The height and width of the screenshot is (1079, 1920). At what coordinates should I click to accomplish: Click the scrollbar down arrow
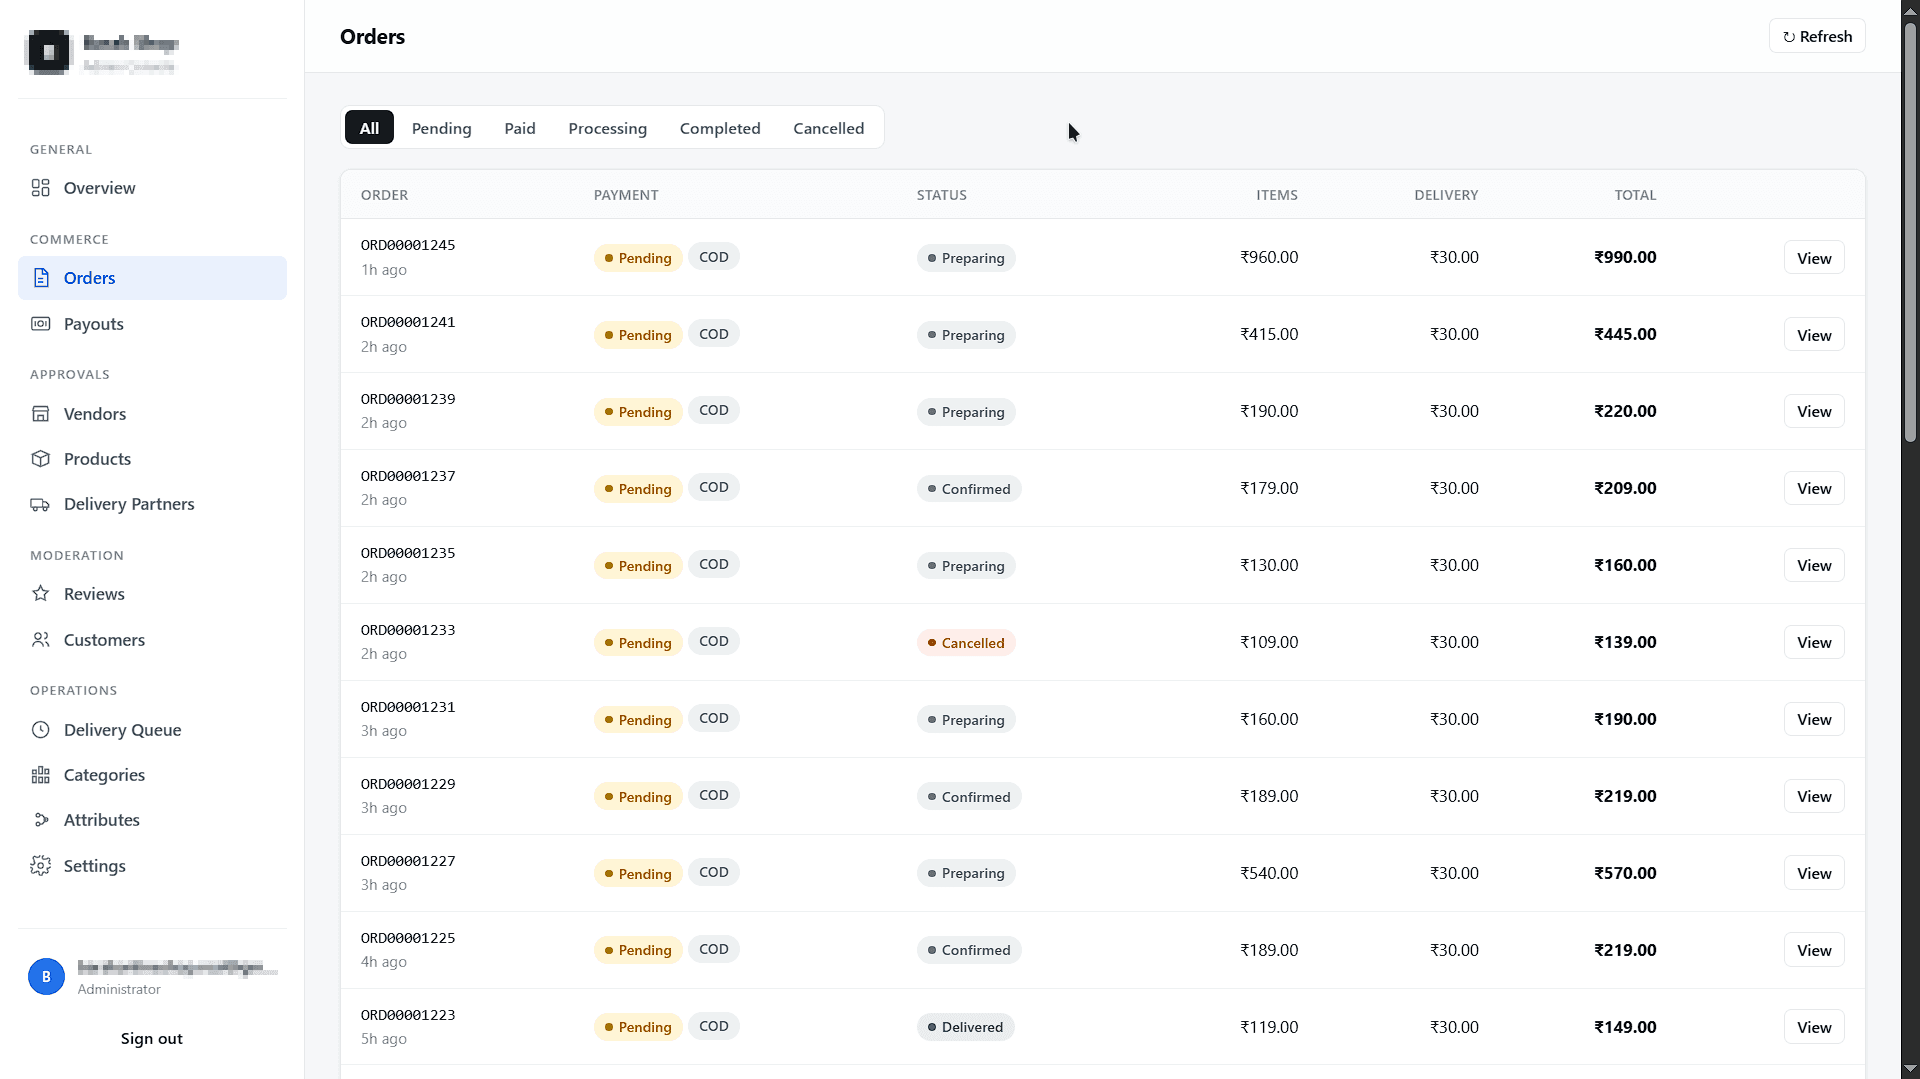click(1910, 1069)
